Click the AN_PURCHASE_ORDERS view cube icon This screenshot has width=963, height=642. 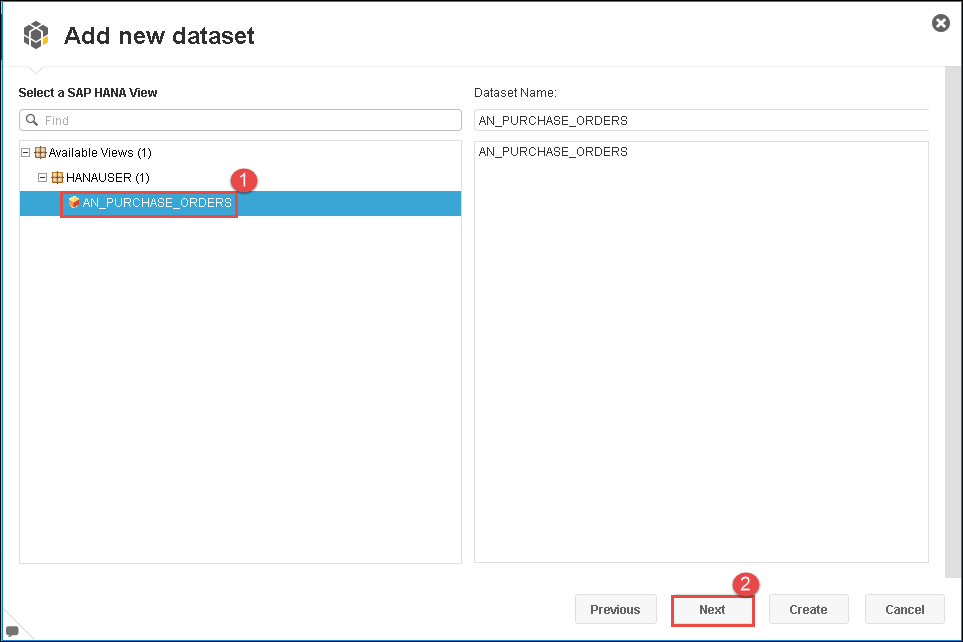click(x=73, y=203)
